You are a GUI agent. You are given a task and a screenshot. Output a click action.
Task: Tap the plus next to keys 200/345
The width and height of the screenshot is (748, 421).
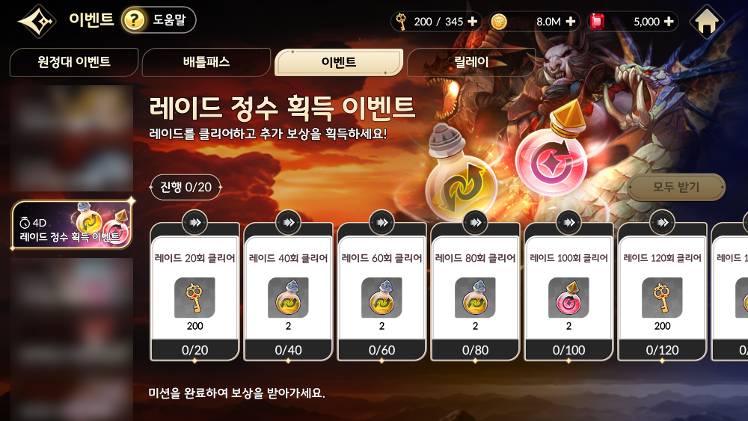pyautogui.click(x=472, y=21)
